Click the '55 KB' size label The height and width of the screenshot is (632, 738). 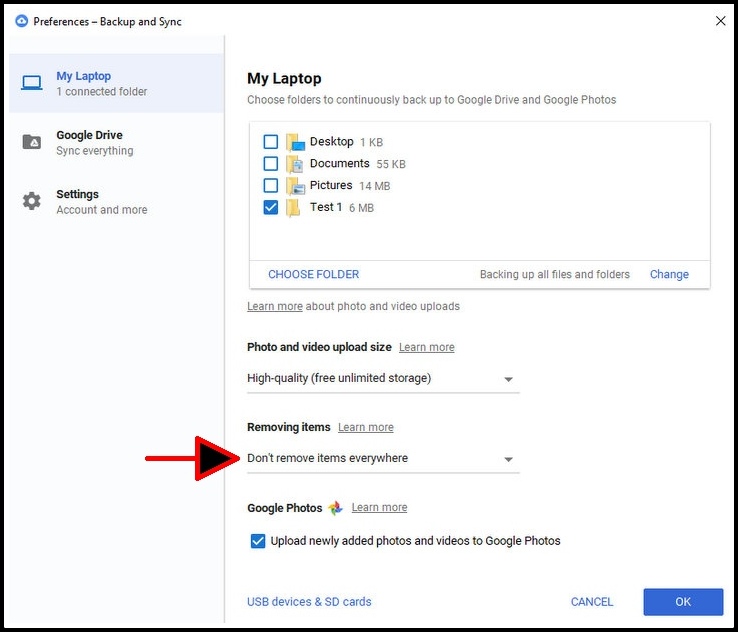coord(391,164)
